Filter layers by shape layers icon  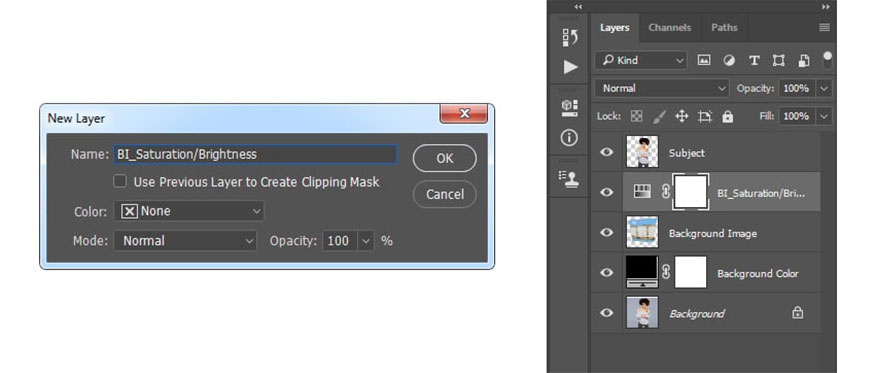coord(778,60)
